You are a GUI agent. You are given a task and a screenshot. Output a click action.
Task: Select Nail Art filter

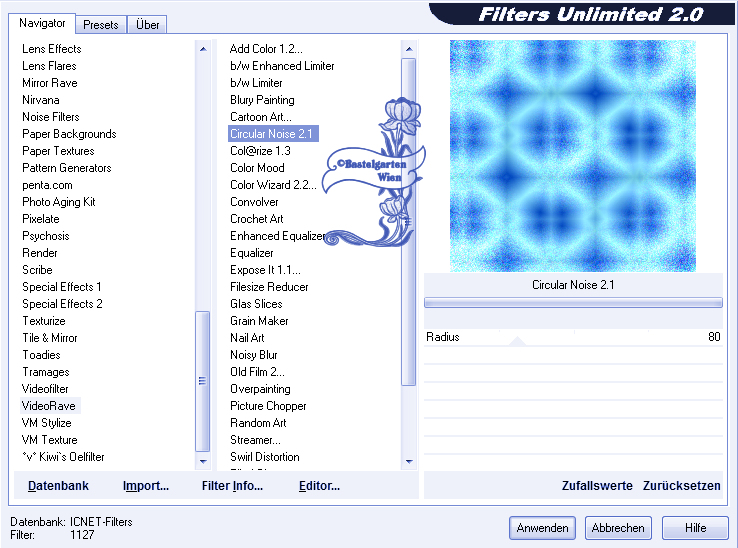(247, 338)
